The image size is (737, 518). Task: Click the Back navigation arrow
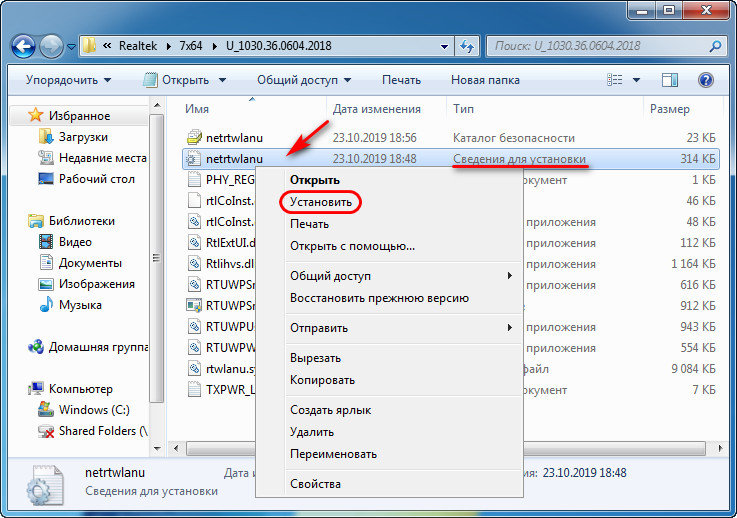[x=23, y=47]
